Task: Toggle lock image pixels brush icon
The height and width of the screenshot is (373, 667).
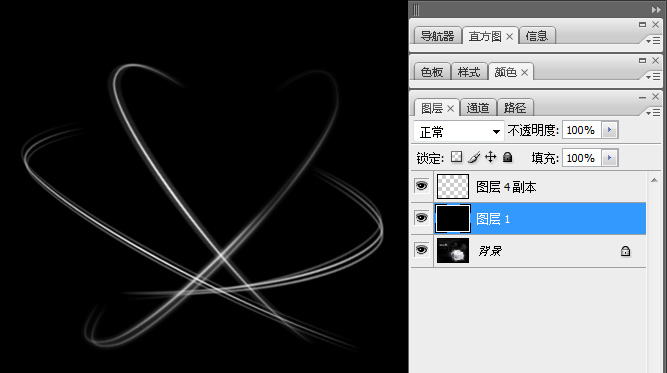Action: [x=474, y=157]
